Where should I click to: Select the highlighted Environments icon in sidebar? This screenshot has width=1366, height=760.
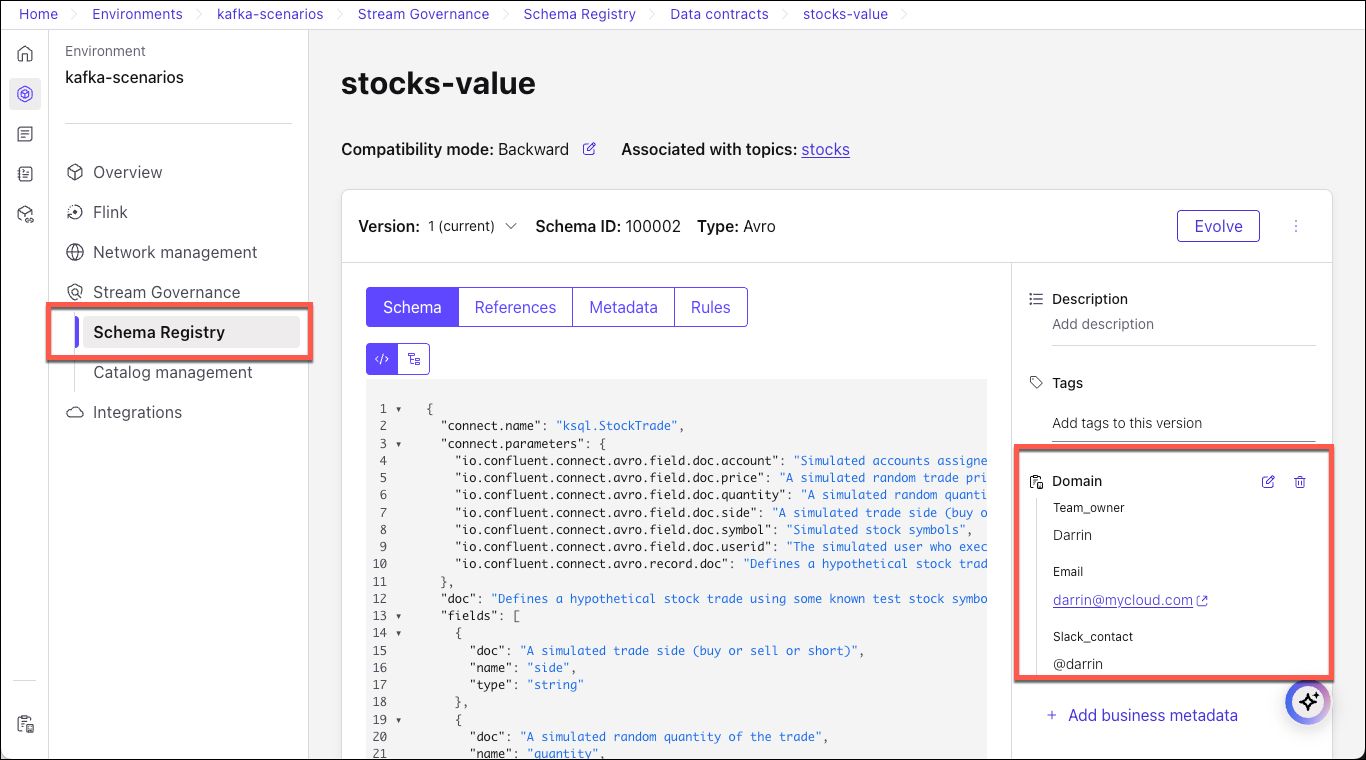pos(24,93)
